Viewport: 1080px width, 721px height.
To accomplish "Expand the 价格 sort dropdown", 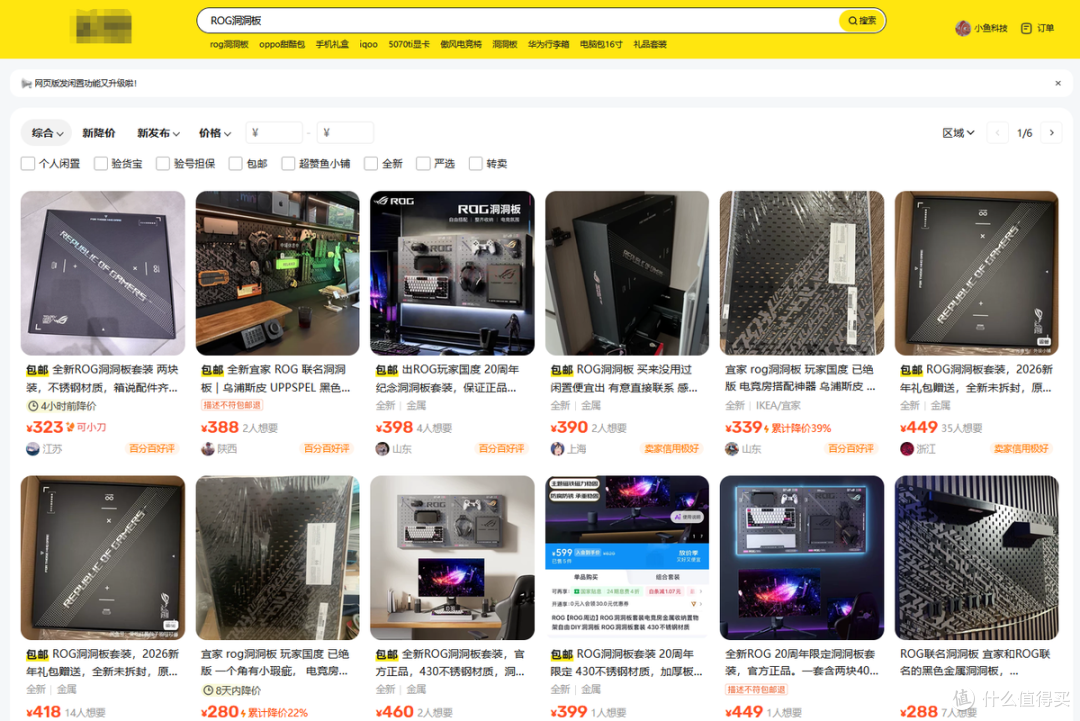I will (x=215, y=133).
